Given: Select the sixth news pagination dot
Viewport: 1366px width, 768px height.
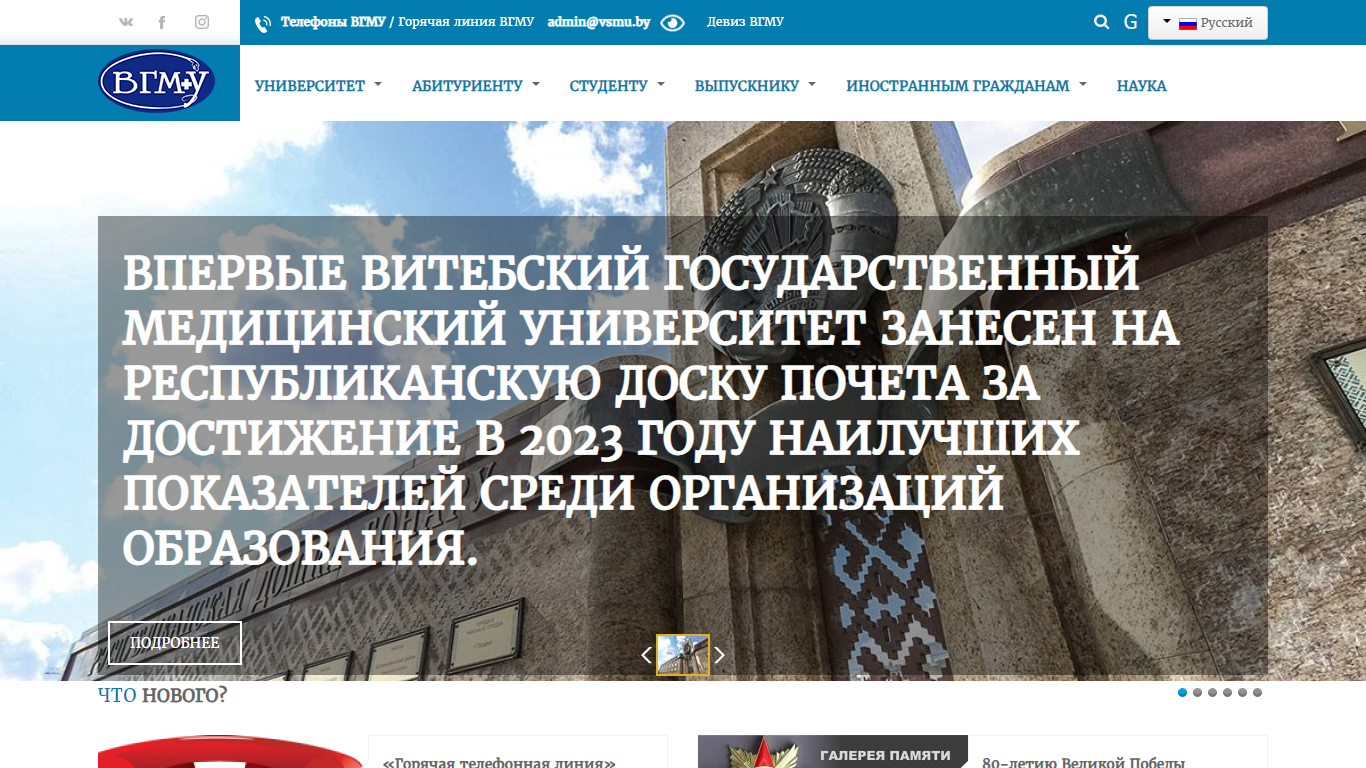Looking at the screenshot, I should tap(1257, 692).
